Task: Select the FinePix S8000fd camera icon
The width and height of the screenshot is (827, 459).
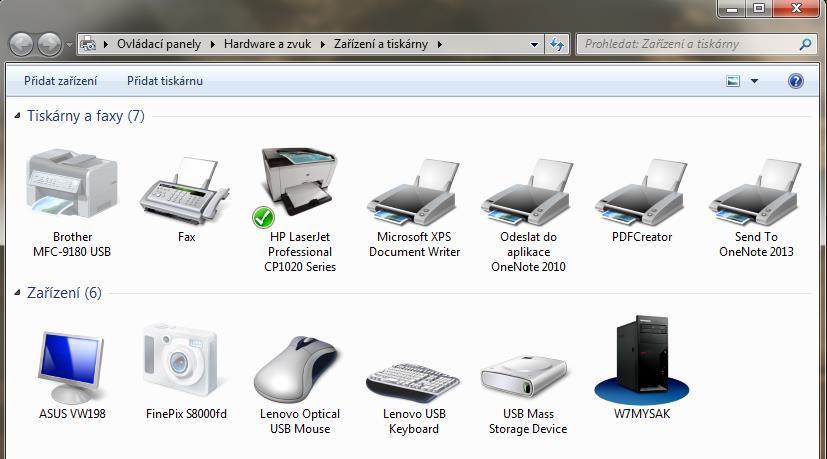Action: pos(180,360)
